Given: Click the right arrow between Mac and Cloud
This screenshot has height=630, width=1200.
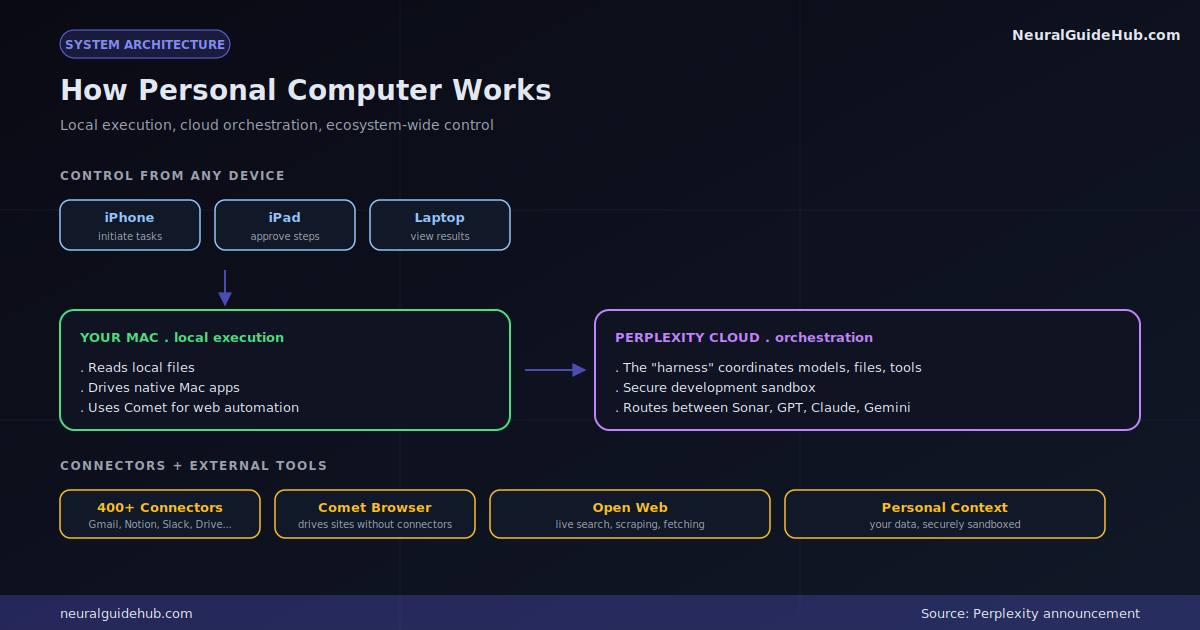Looking at the screenshot, I should 556,370.
